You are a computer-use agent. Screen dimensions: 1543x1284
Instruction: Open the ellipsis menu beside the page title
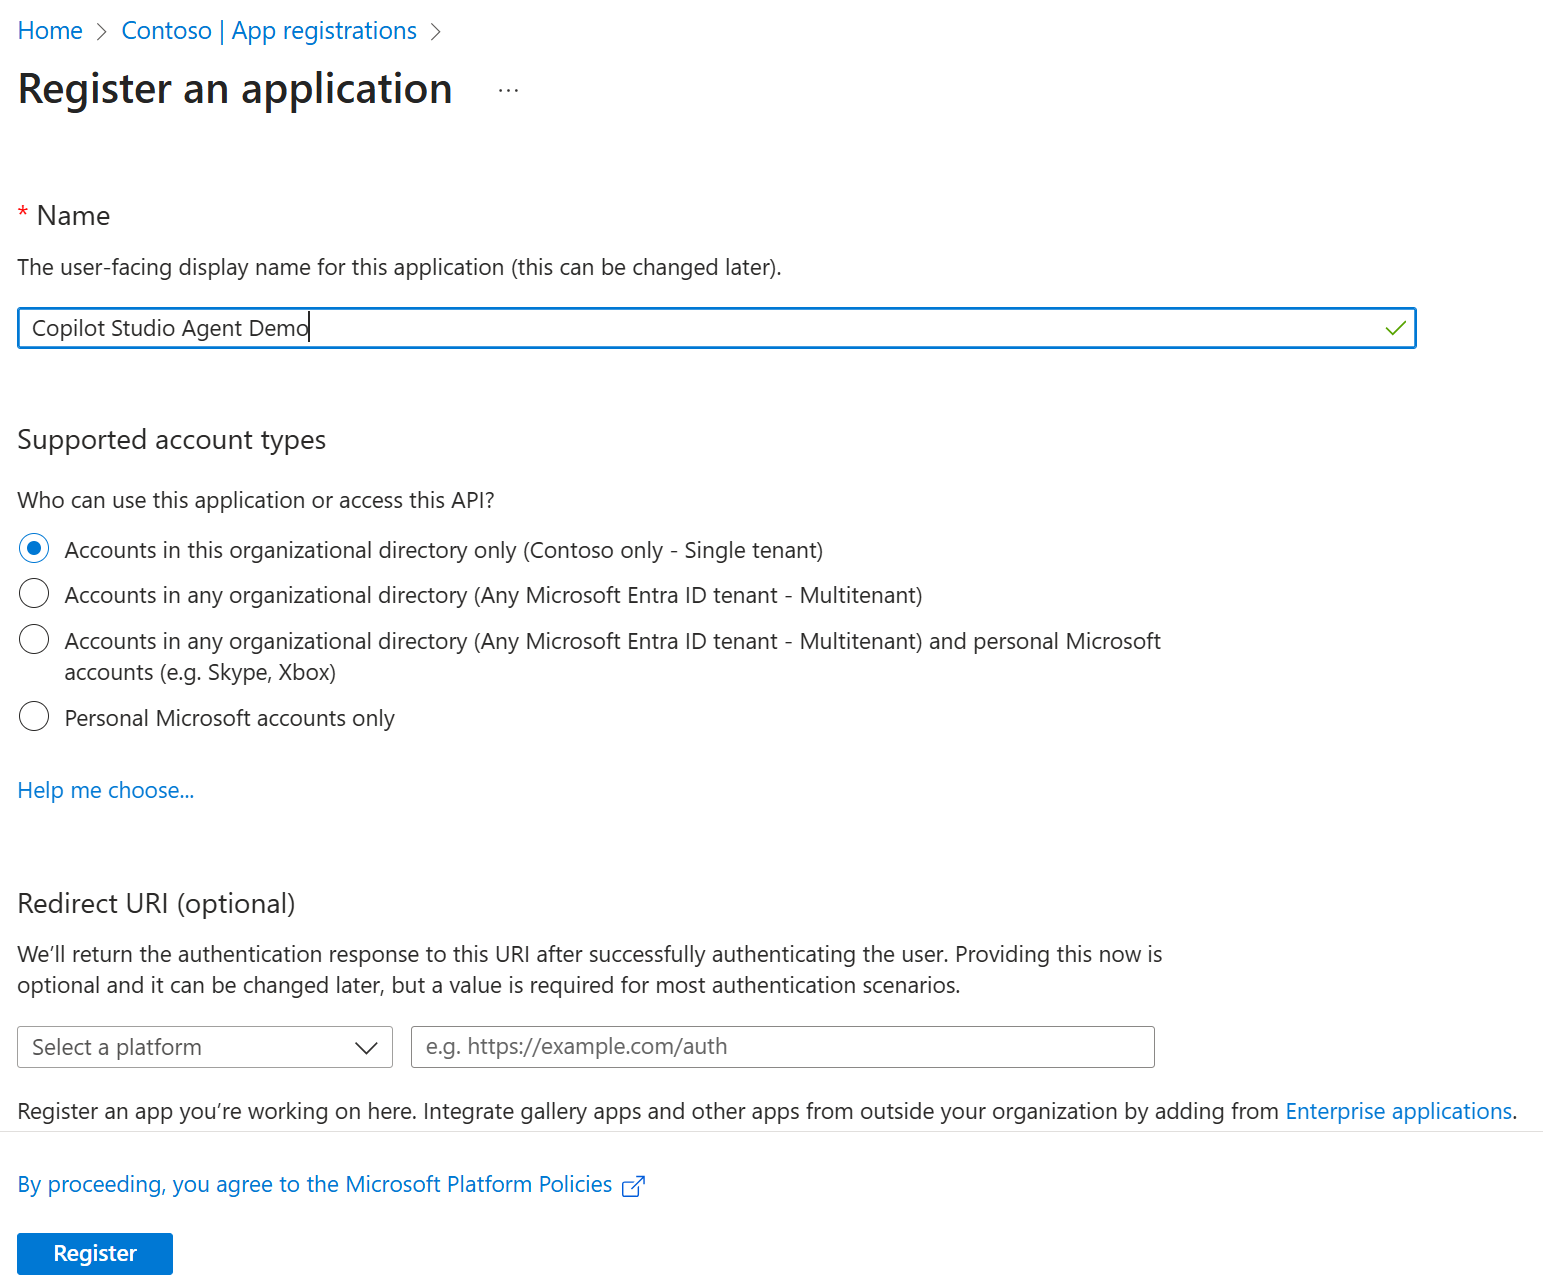(x=508, y=89)
